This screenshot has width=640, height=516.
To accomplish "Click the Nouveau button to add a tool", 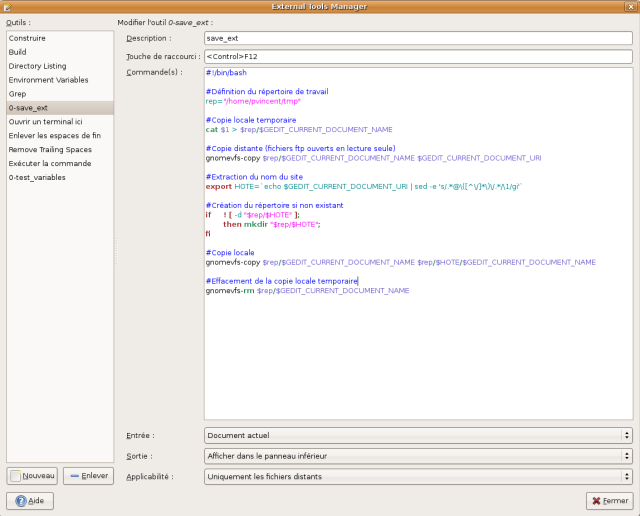I will tap(32, 476).
